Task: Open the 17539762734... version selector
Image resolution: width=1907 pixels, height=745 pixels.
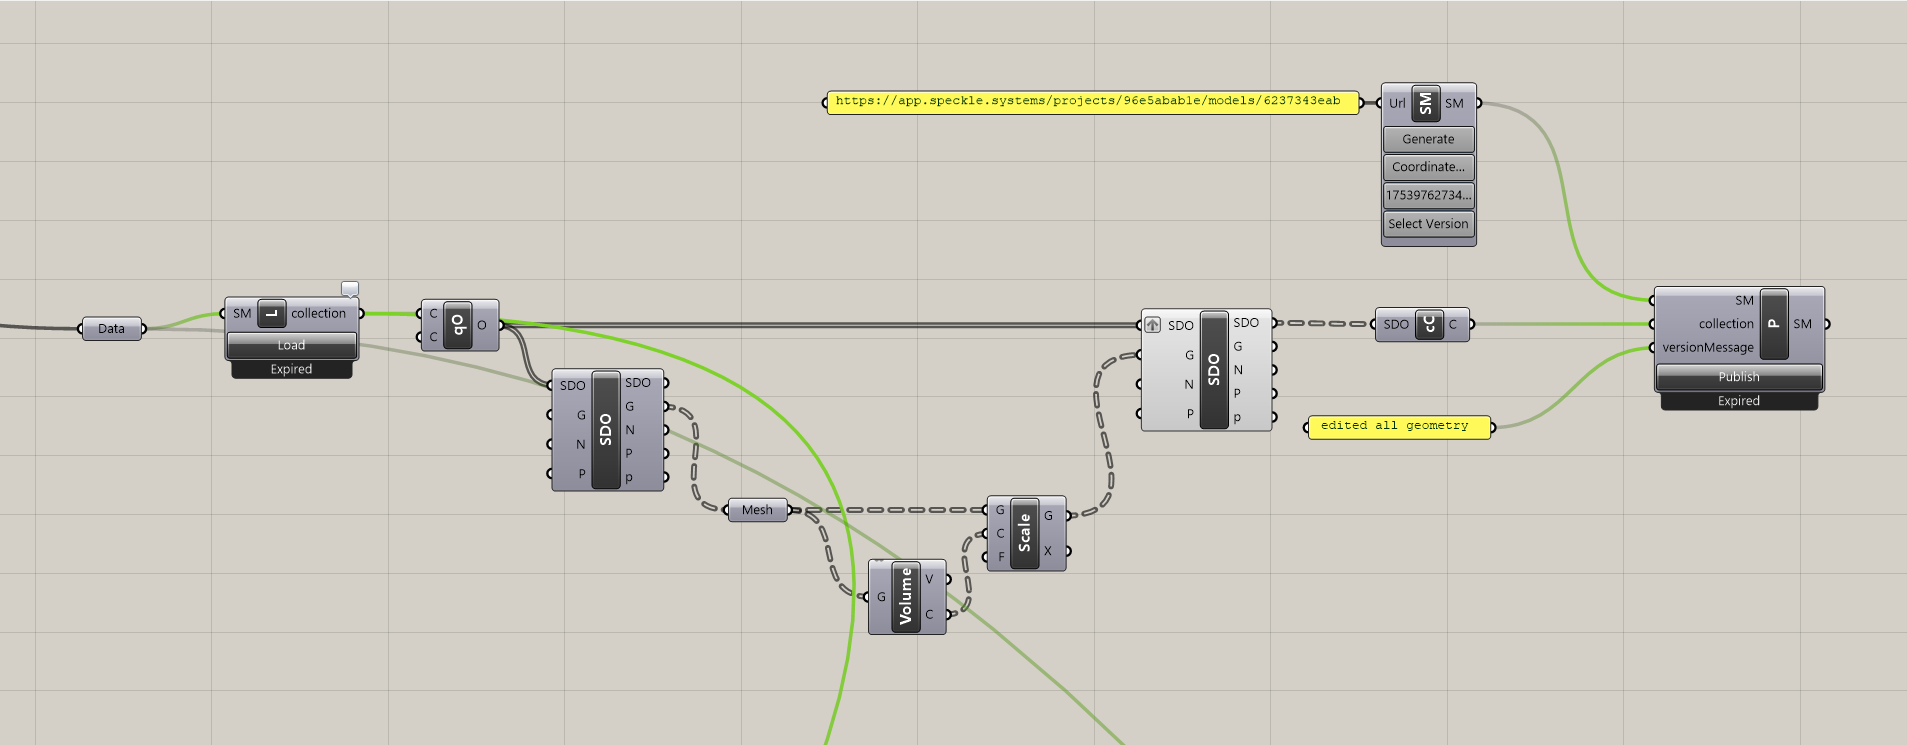Action: 1428,195
